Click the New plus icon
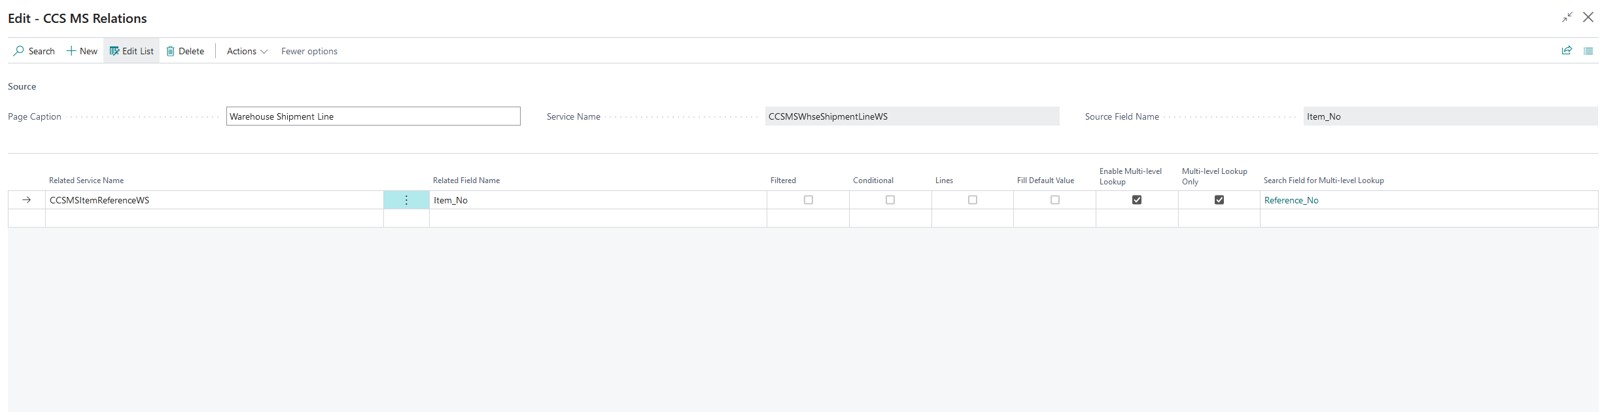Viewport: 1600px width, 412px height. coord(71,51)
